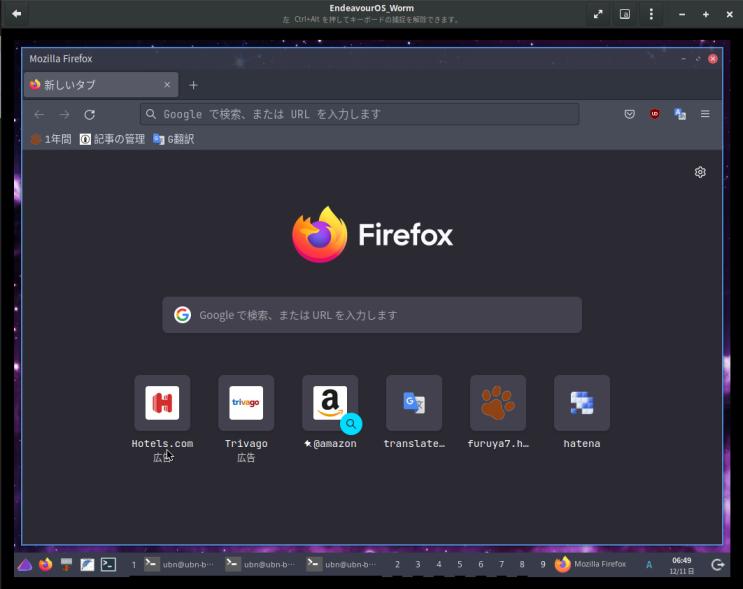Open the hatena shortcut tile

click(x=582, y=403)
